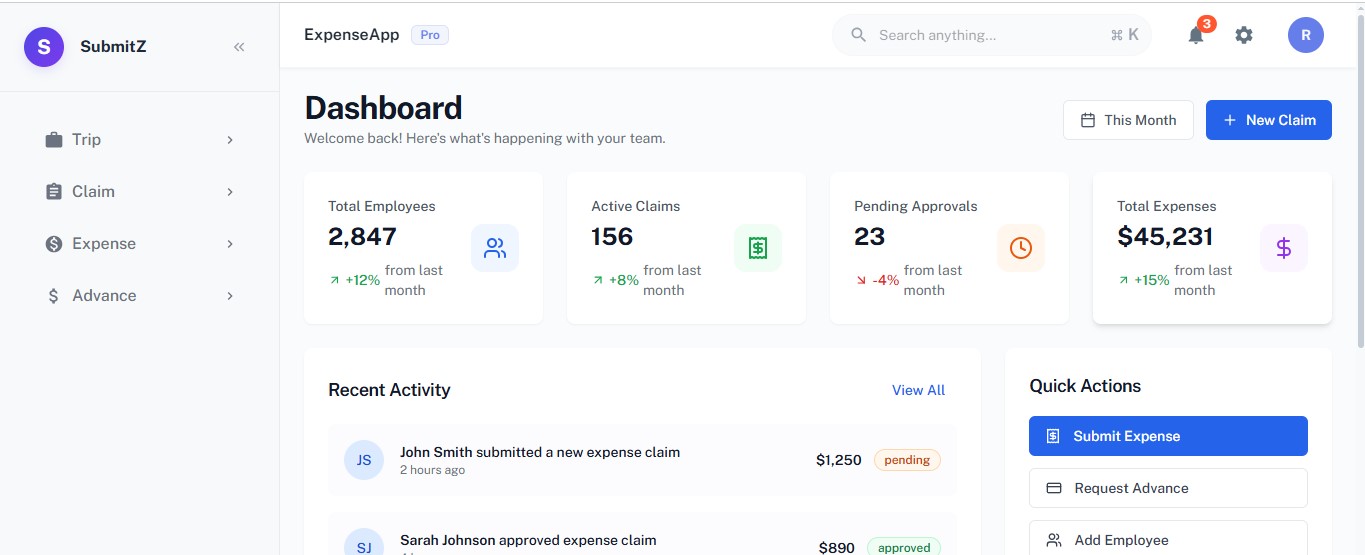Click the Search anything field

click(992, 35)
